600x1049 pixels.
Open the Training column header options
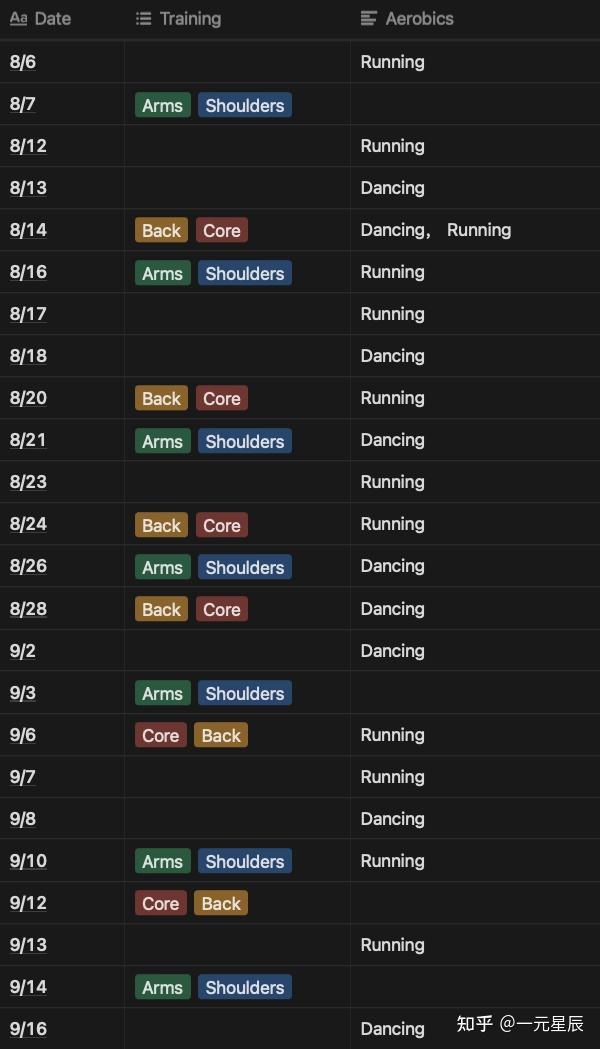pyautogui.click(x=190, y=19)
